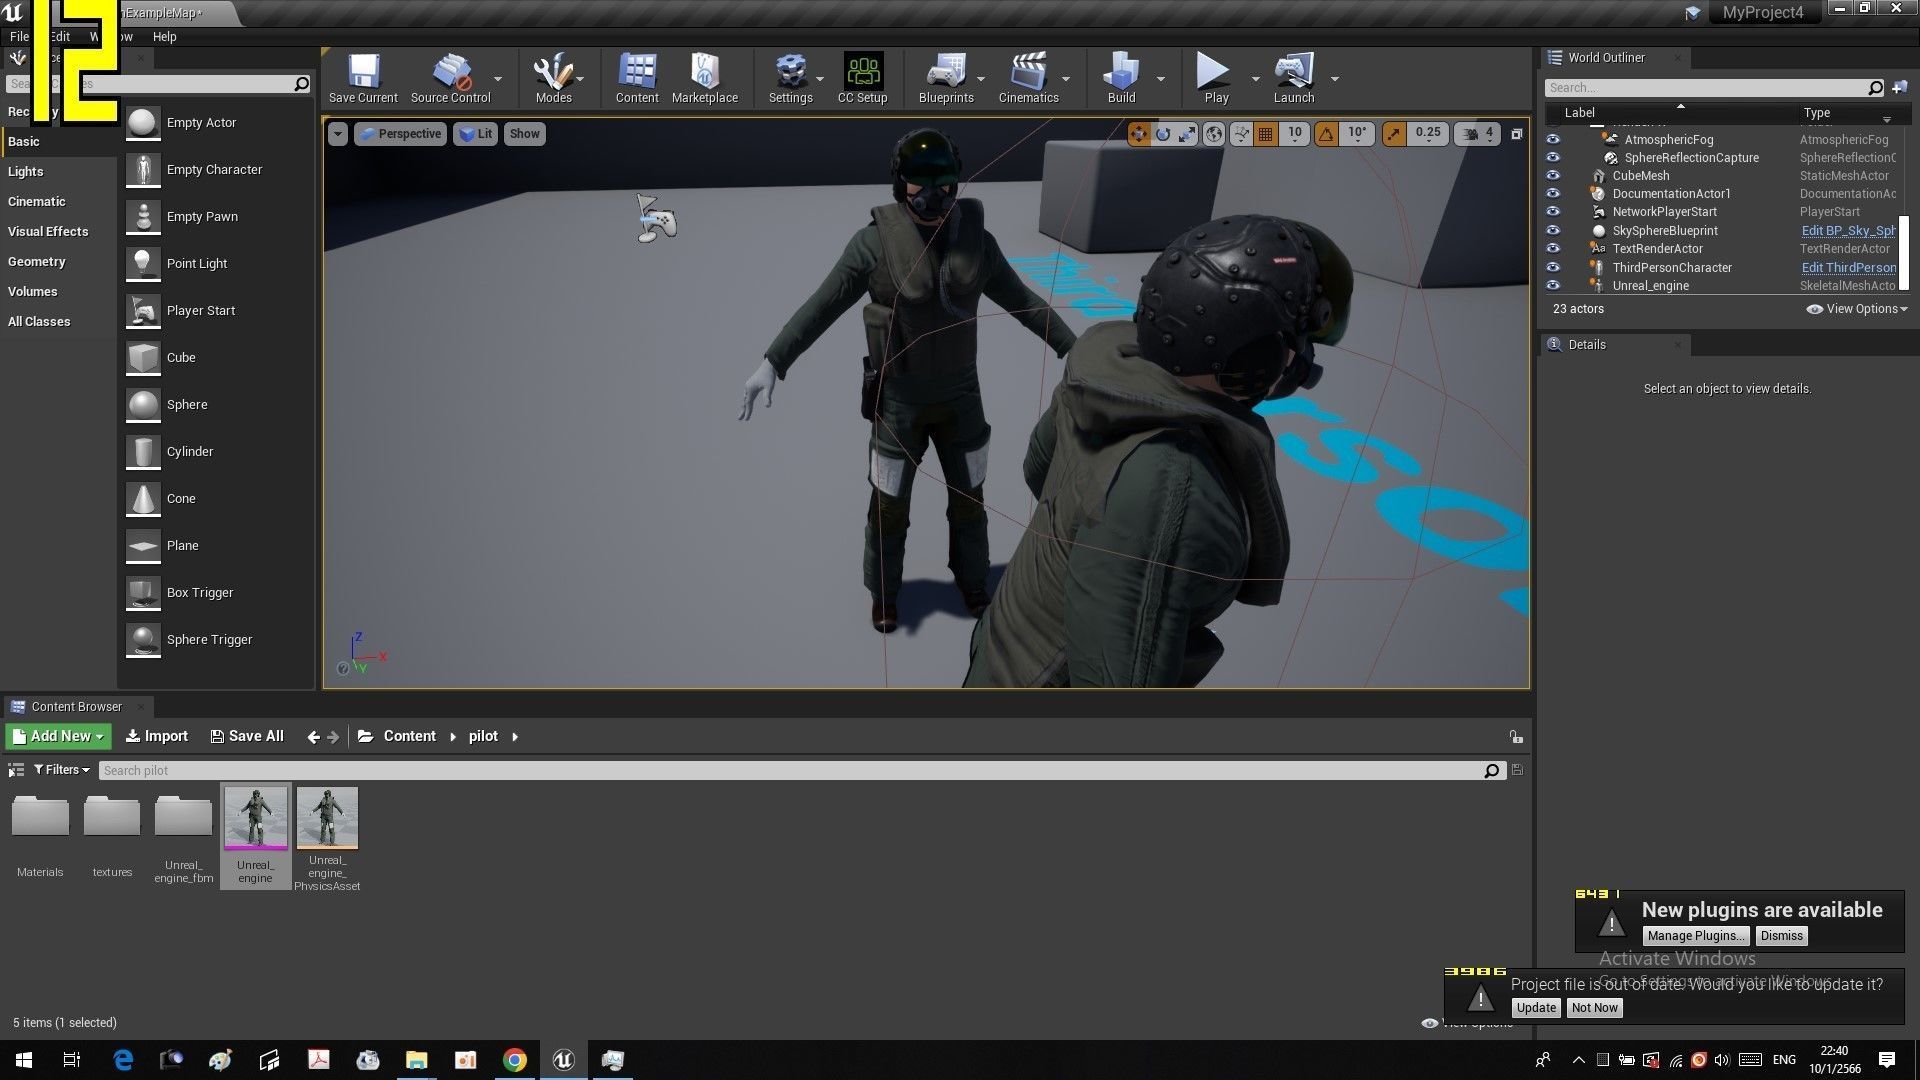
Task: Click Save All in Content Browser
Action: point(247,737)
